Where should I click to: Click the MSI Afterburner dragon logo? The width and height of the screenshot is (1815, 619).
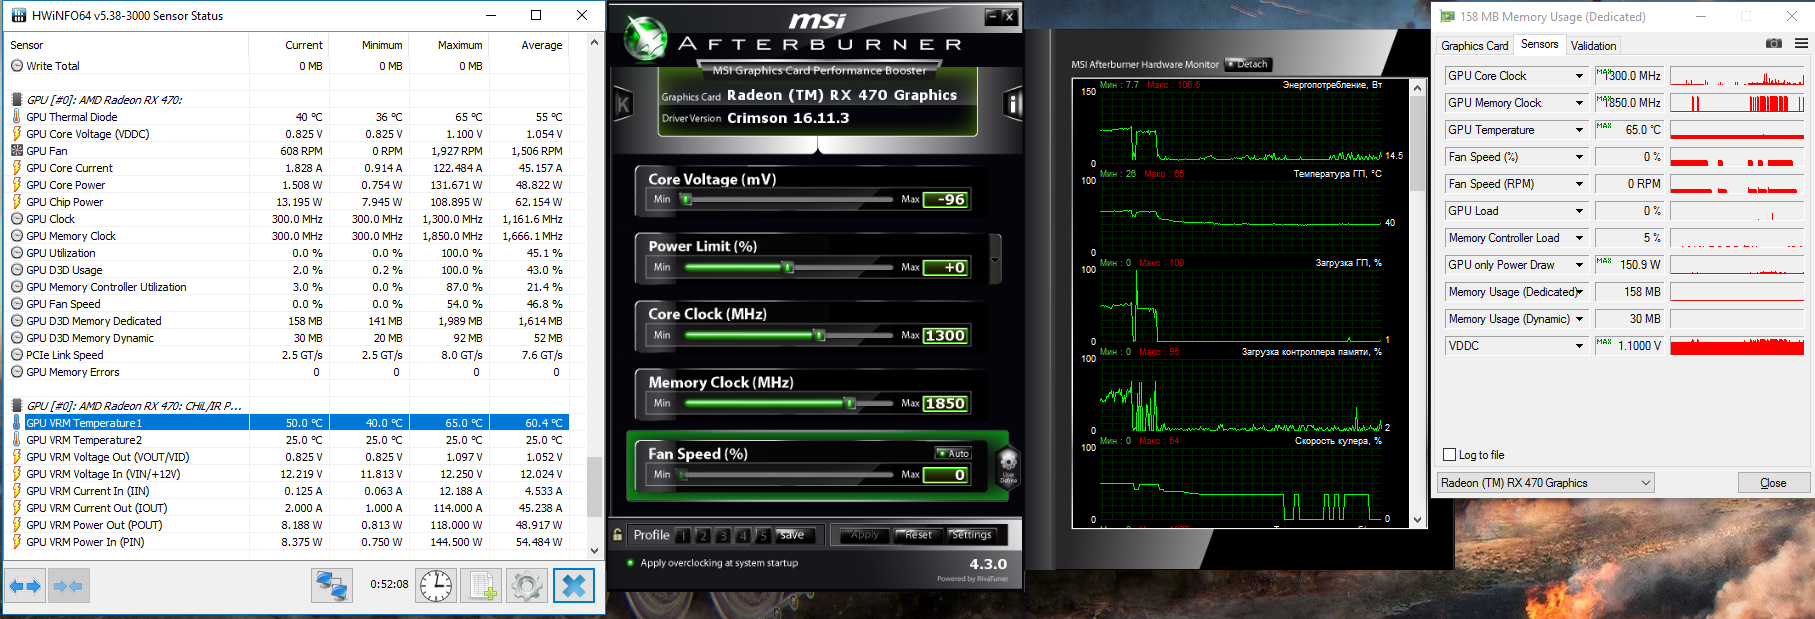tap(646, 39)
